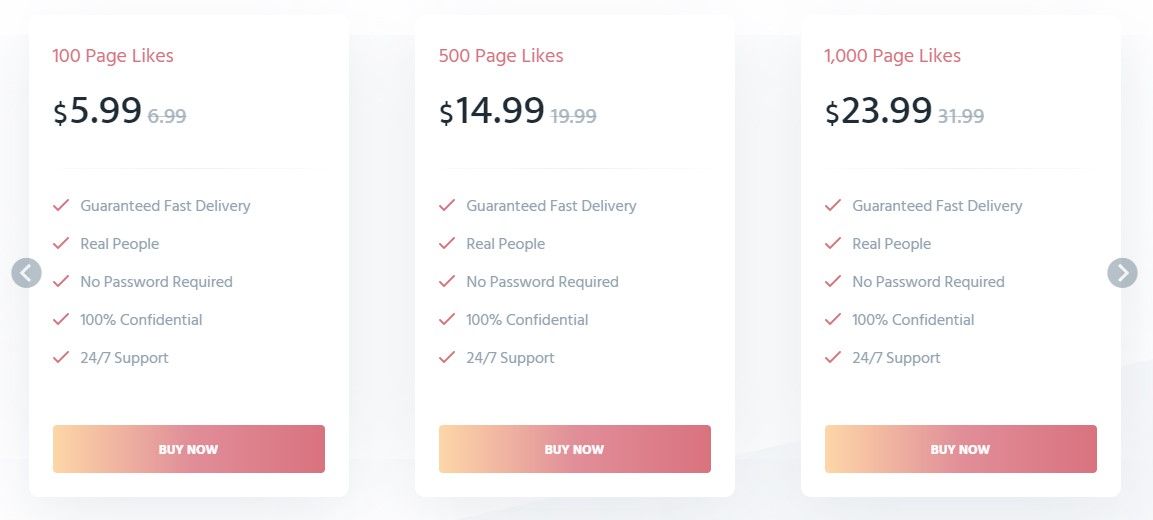Click 100% Confidential text in 1,000 Likes card
Viewport: 1153px width, 520px height.
coord(913,320)
